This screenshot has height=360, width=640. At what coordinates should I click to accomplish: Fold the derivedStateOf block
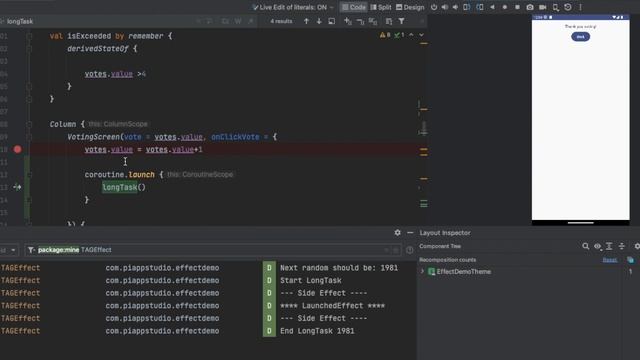29,49
